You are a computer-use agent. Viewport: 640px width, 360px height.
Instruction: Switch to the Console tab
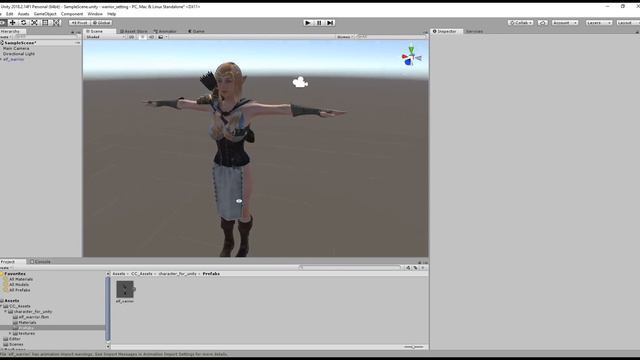tap(40, 262)
